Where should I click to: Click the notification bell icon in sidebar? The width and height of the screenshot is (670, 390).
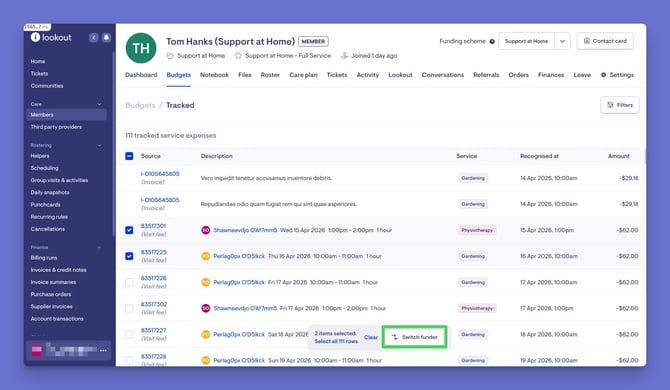coord(106,38)
